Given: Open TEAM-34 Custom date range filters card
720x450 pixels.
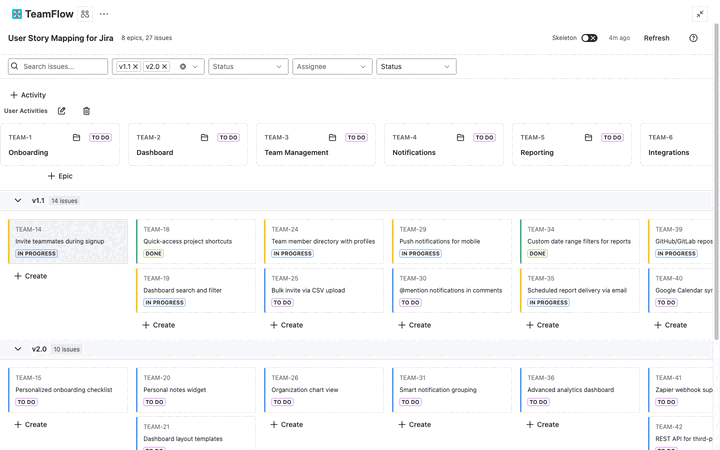Looking at the screenshot, I should point(579,241).
